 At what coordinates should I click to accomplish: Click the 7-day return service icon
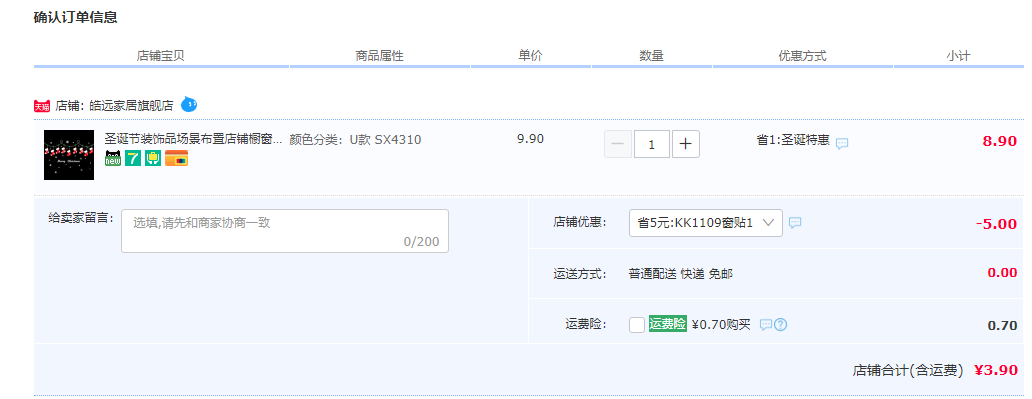[133, 158]
